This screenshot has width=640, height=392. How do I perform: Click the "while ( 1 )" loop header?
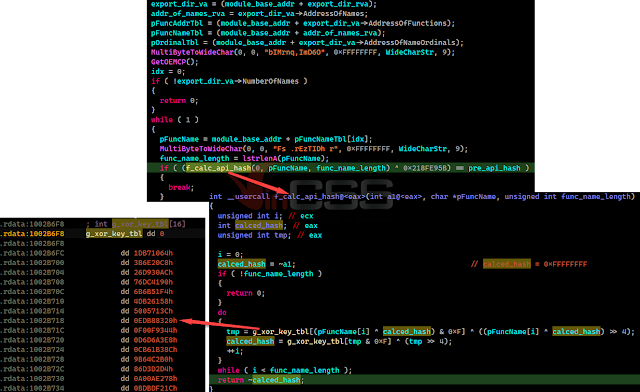175,120
